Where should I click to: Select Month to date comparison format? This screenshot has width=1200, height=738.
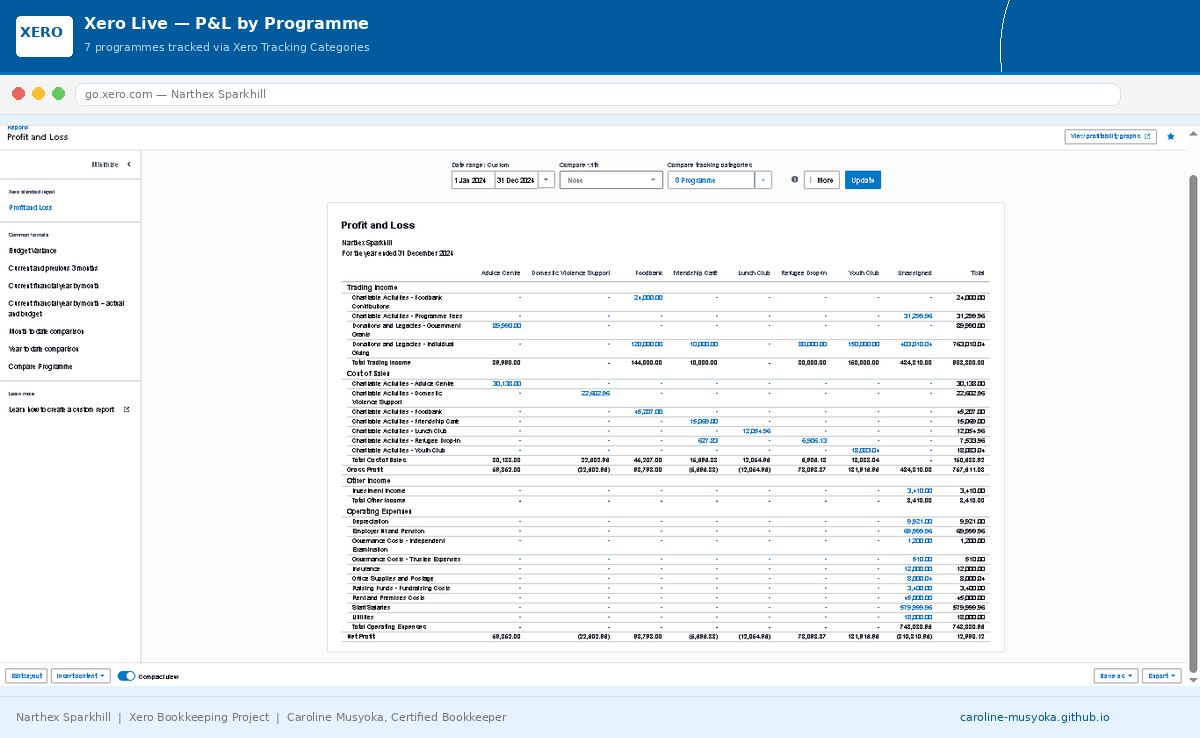pyautogui.click(x=47, y=331)
